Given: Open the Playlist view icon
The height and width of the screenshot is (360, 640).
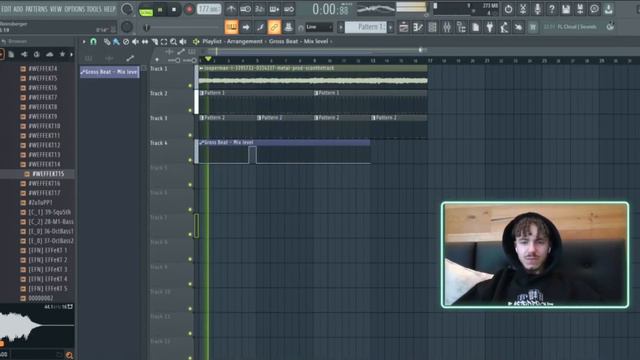Looking at the screenshot, I should (x=404, y=27).
